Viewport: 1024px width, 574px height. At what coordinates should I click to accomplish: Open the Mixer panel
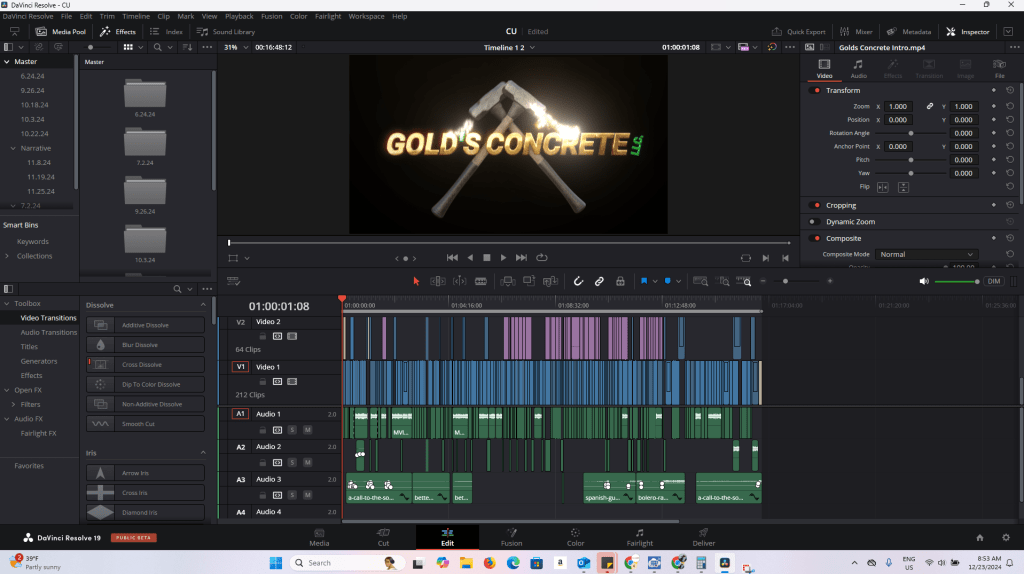click(856, 31)
